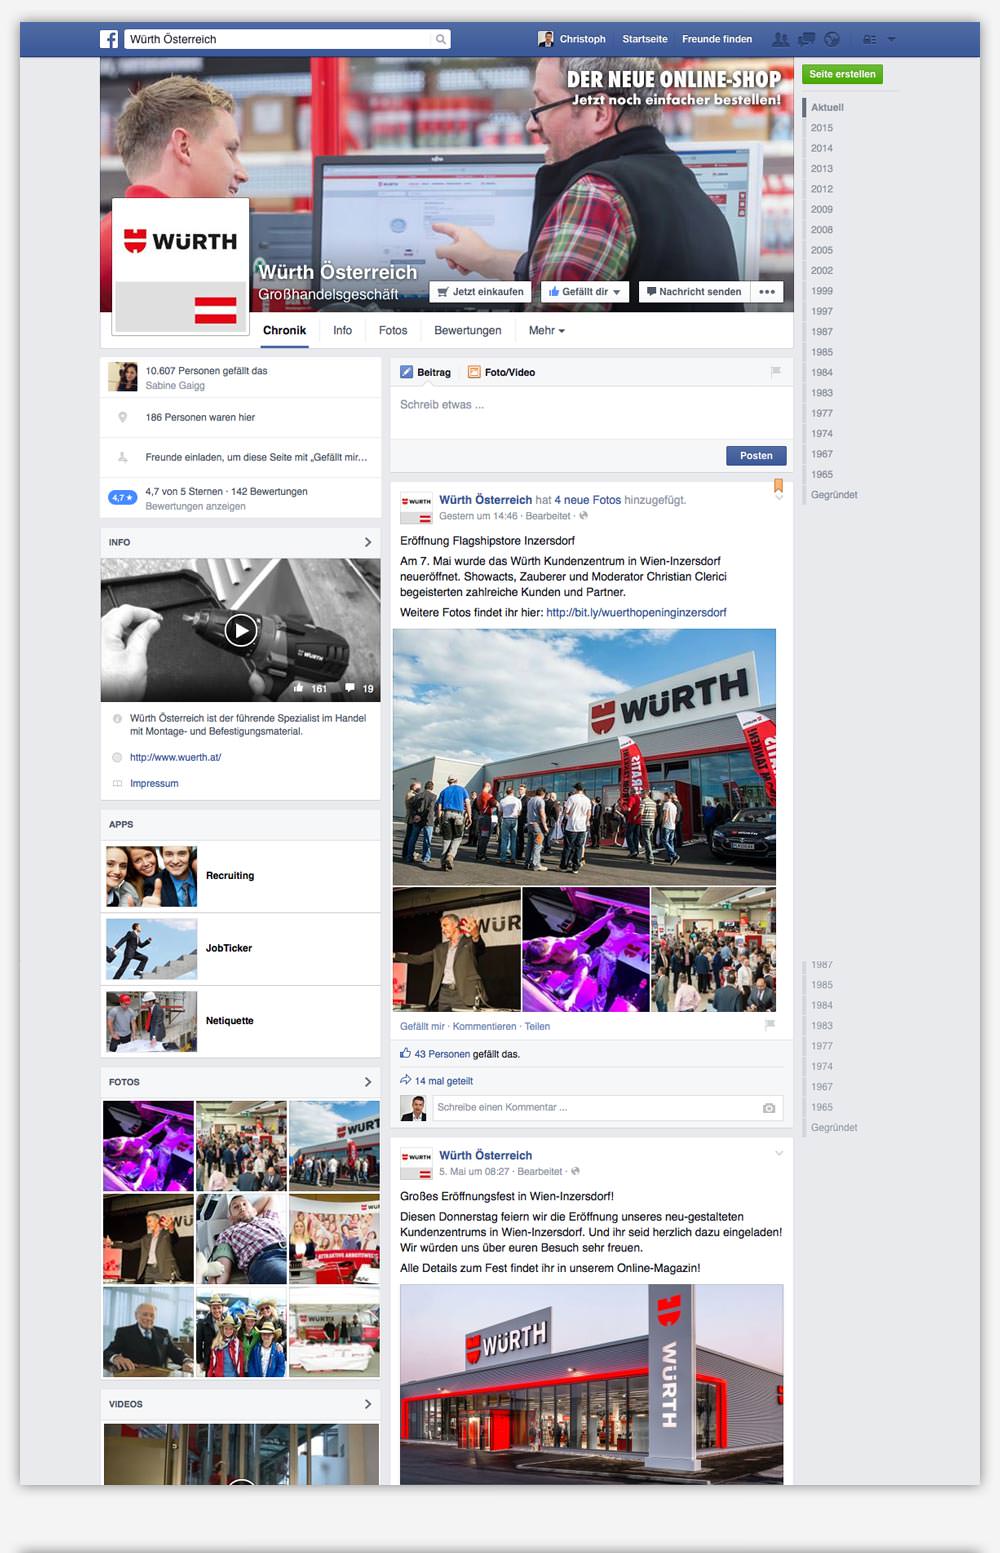This screenshot has height=1553, width=1000.
Task: Open the messages icon in top bar
Action: 806,39
